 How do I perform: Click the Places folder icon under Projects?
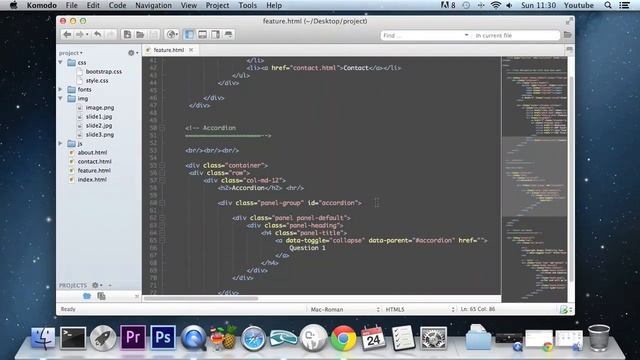coord(87,296)
